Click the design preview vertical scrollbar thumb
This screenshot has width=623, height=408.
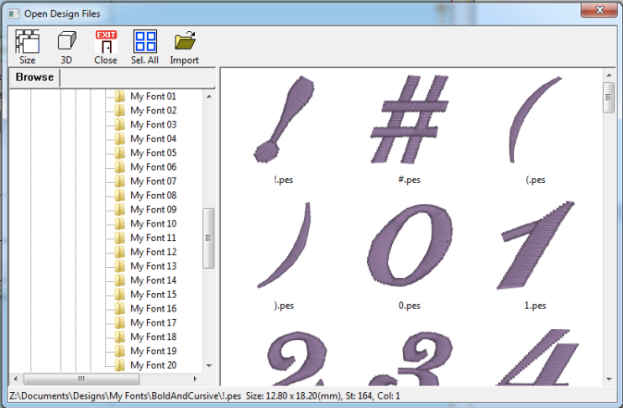pyautogui.click(x=607, y=99)
